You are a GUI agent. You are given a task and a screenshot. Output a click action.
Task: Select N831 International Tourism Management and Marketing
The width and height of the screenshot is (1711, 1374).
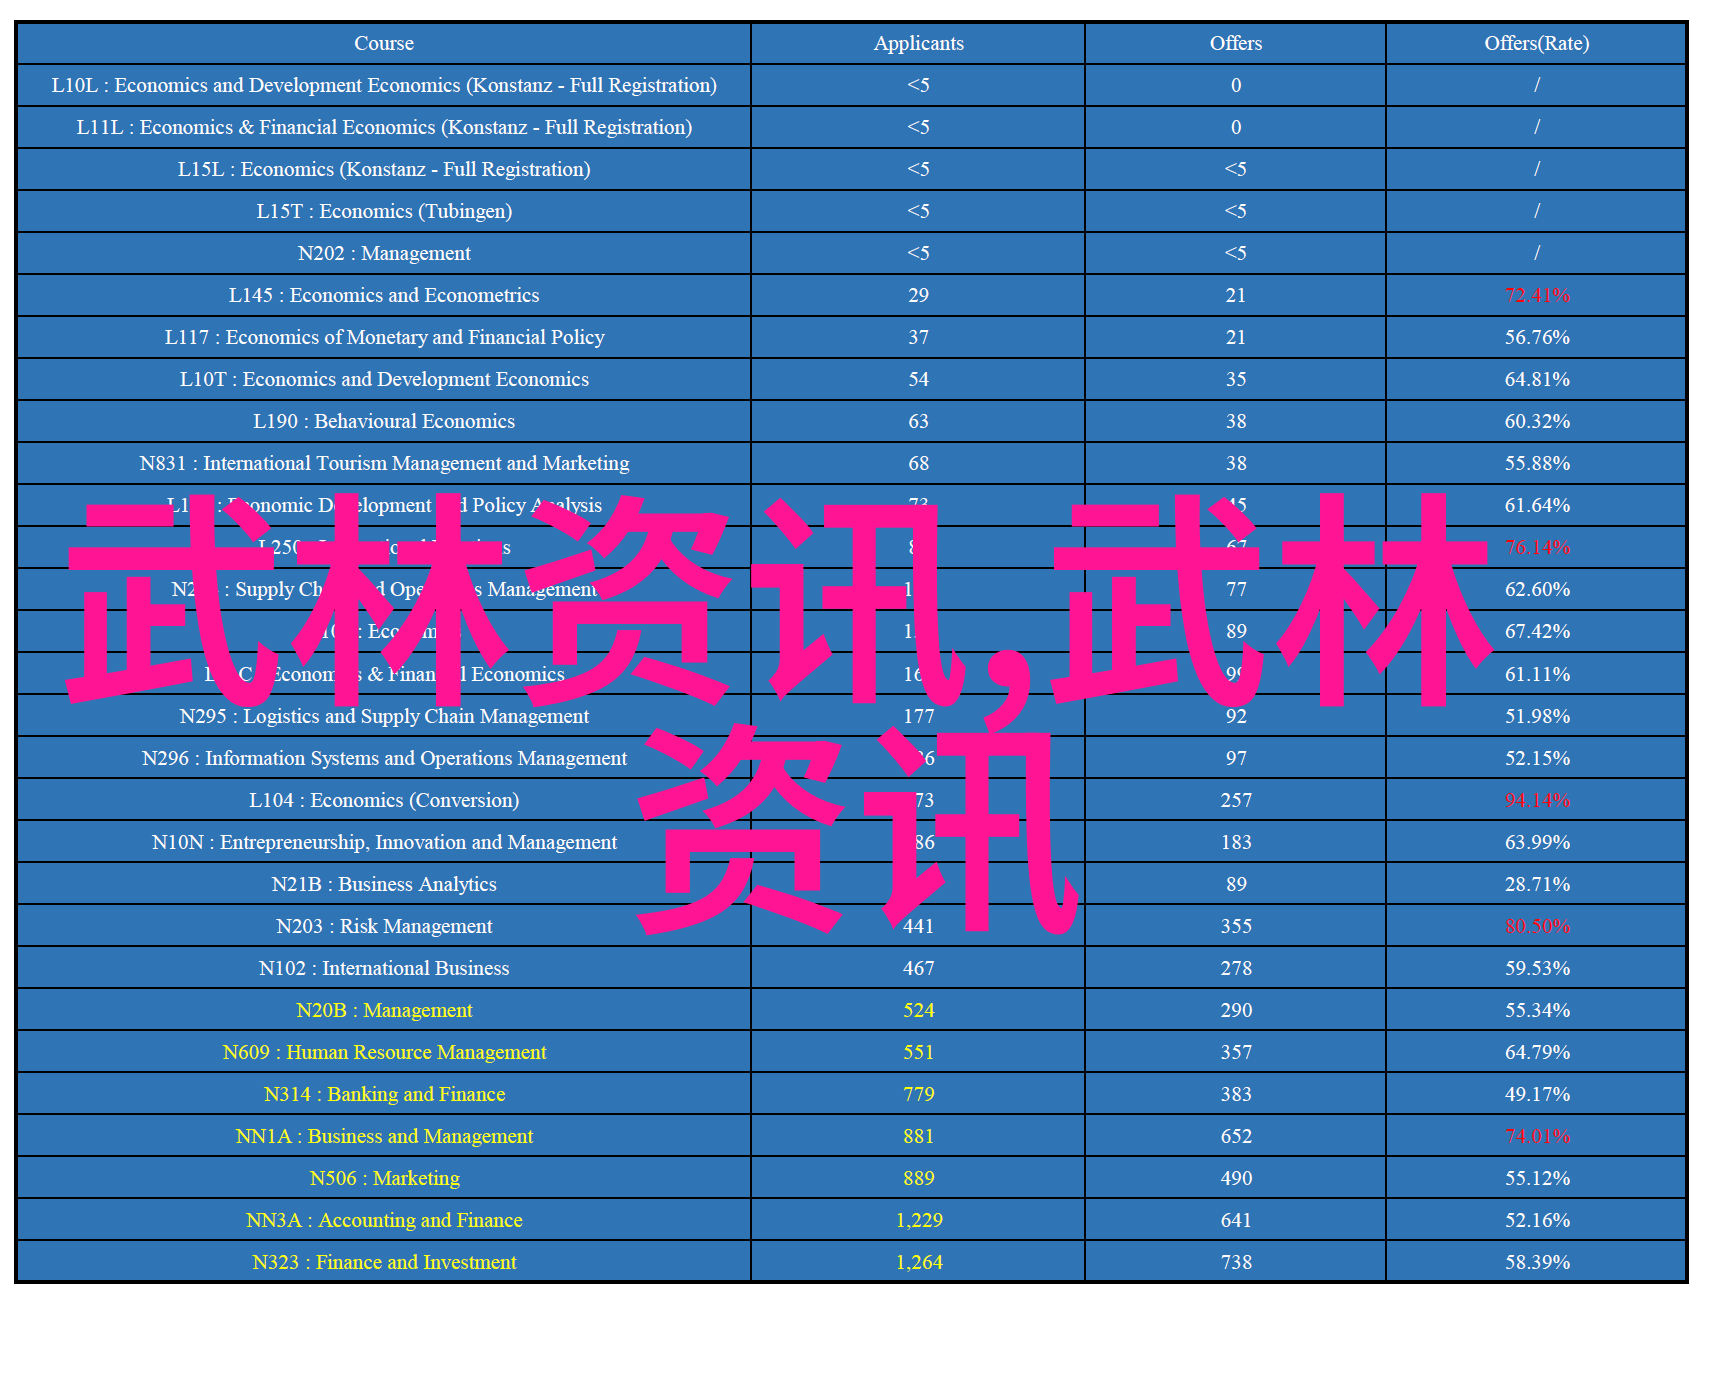click(384, 463)
